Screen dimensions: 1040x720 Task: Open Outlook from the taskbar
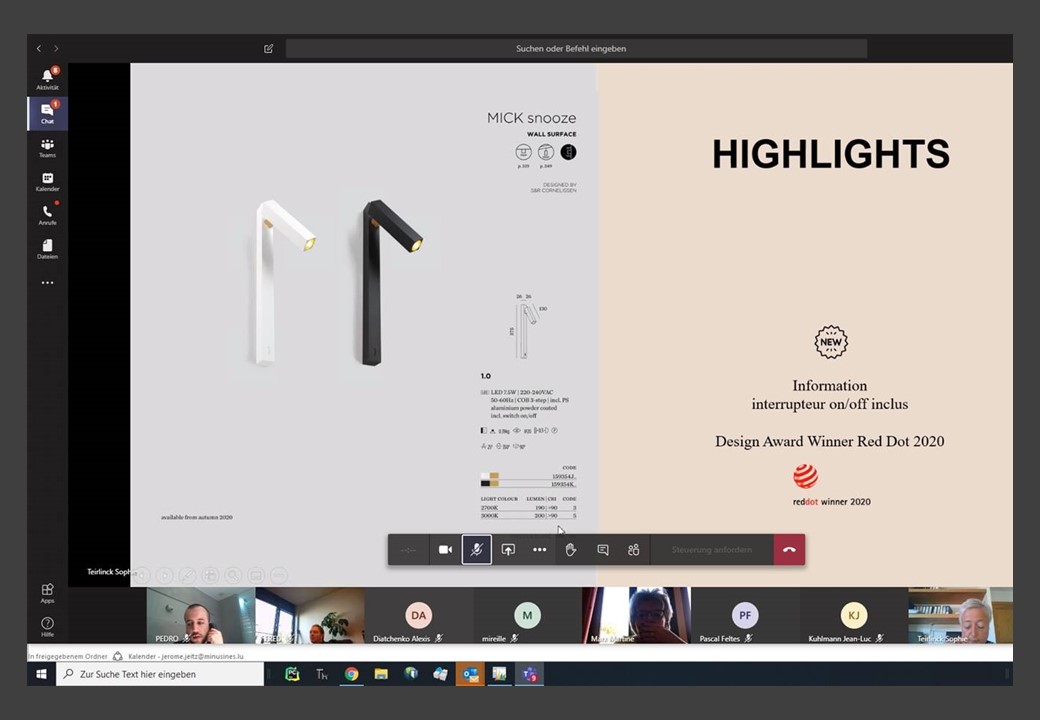[470, 674]
